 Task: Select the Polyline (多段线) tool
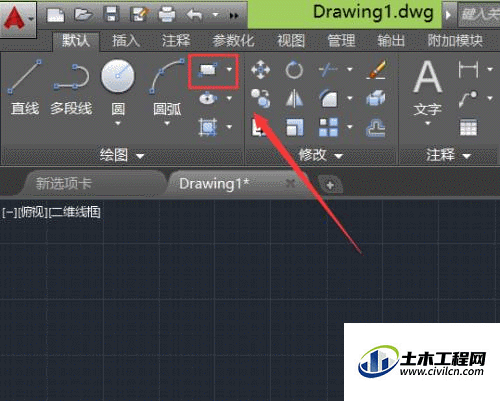71,89
